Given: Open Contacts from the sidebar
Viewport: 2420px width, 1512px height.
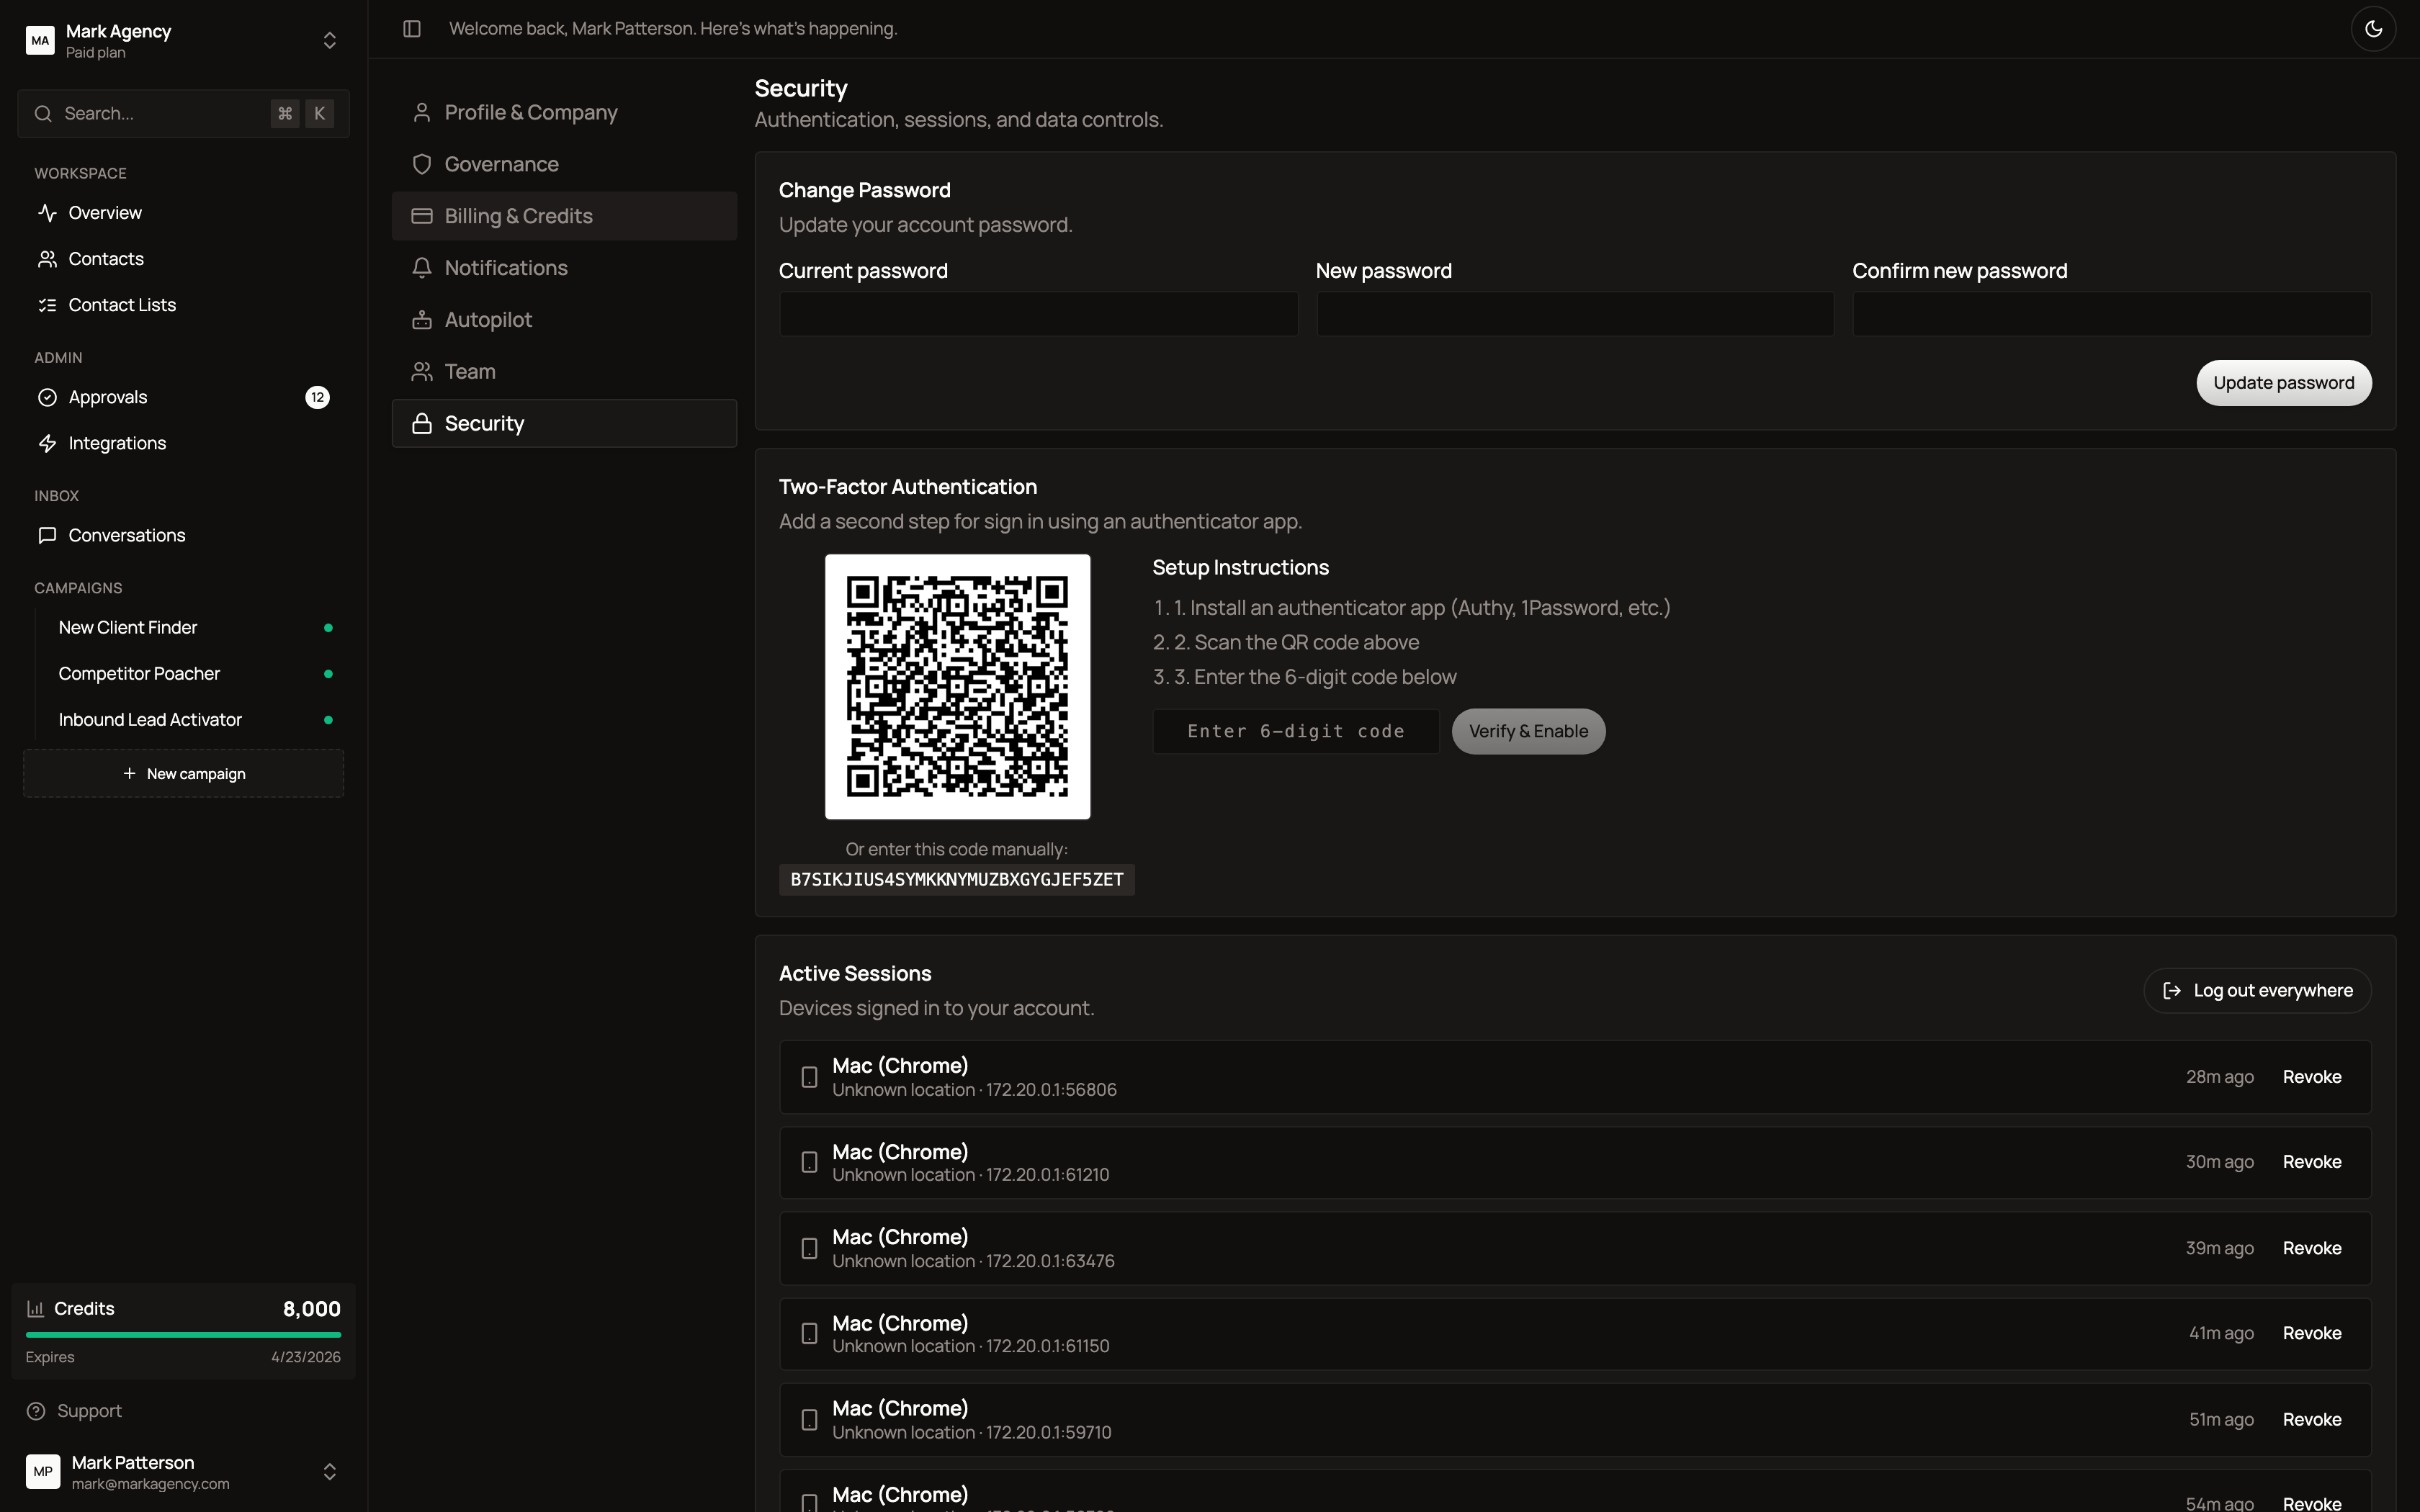Looking at the screenshot, I should point(183,259).
